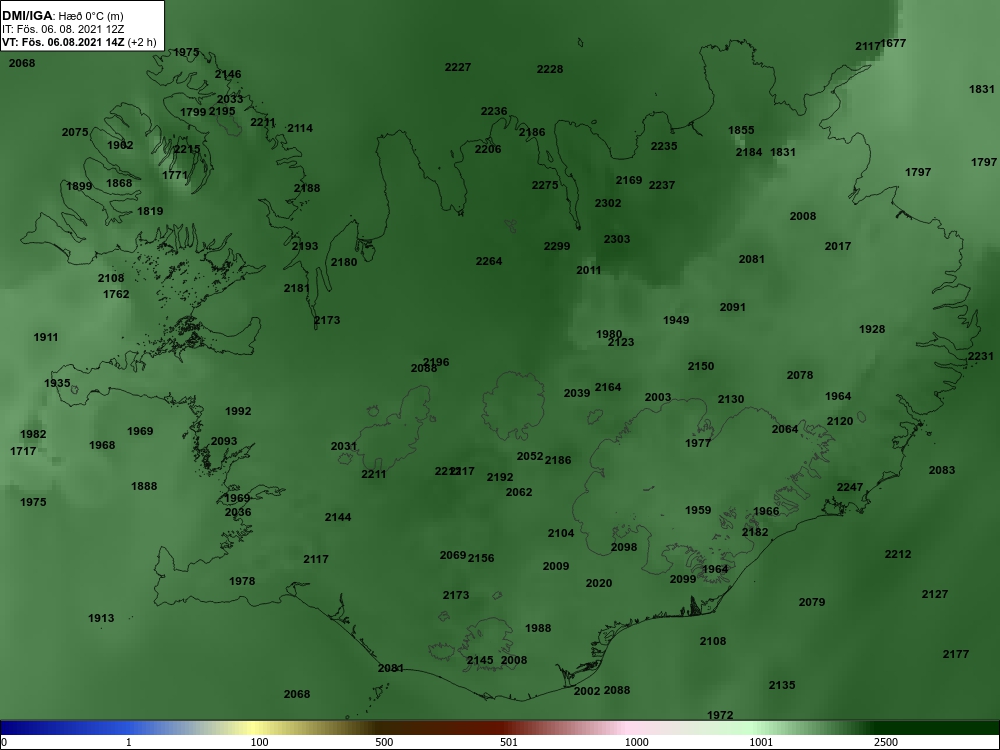Click the map value 2020

tap(599, 583)
